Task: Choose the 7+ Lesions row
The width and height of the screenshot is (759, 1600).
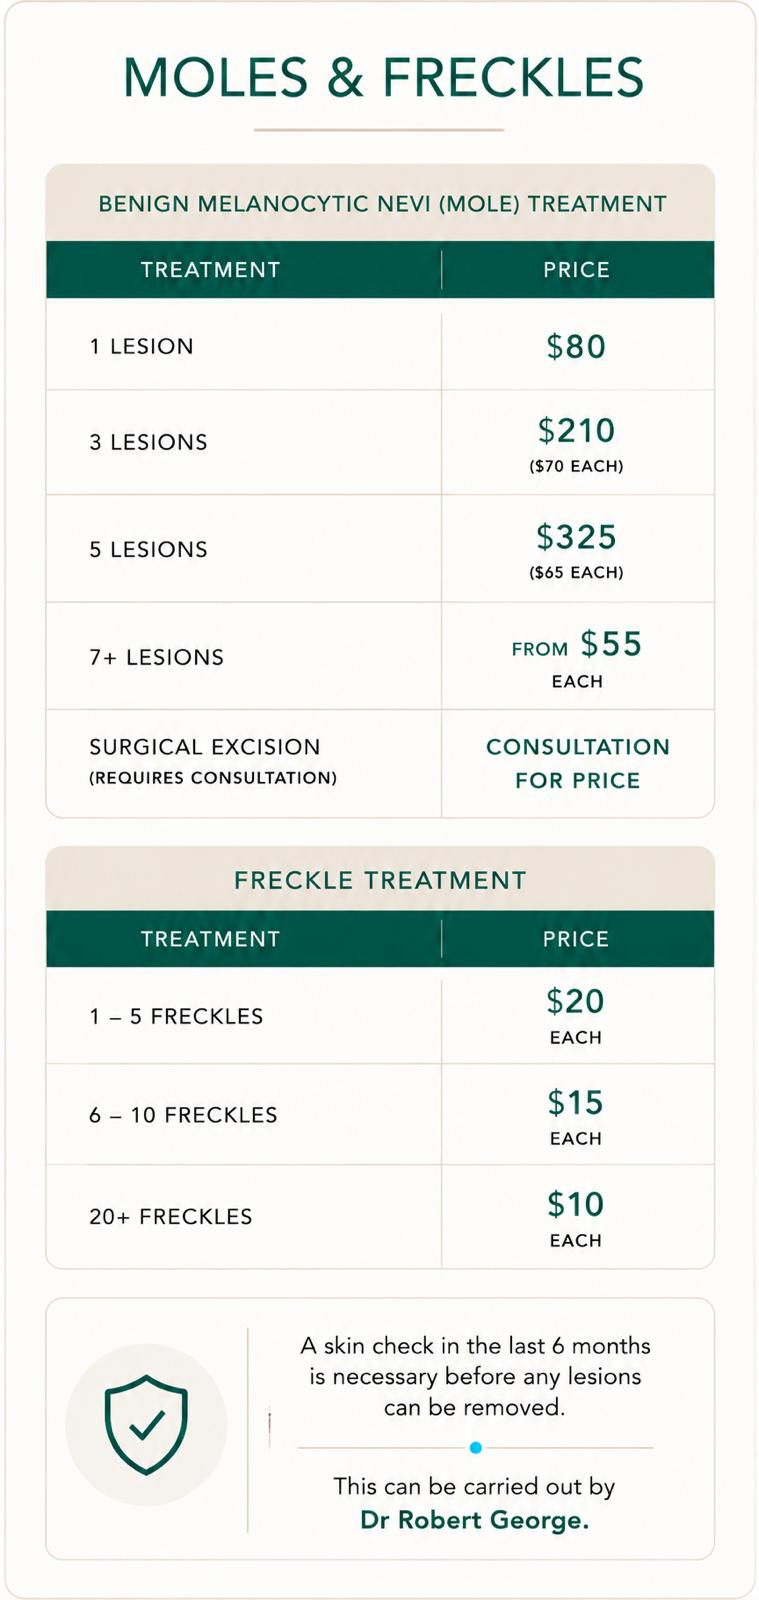Action: pos(380,657)
